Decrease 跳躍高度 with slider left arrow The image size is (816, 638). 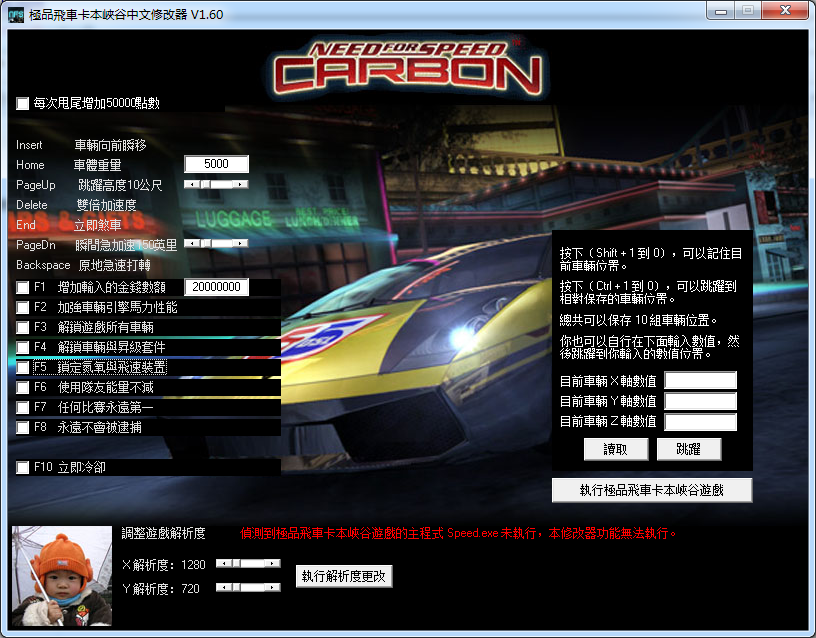[193, 184]
